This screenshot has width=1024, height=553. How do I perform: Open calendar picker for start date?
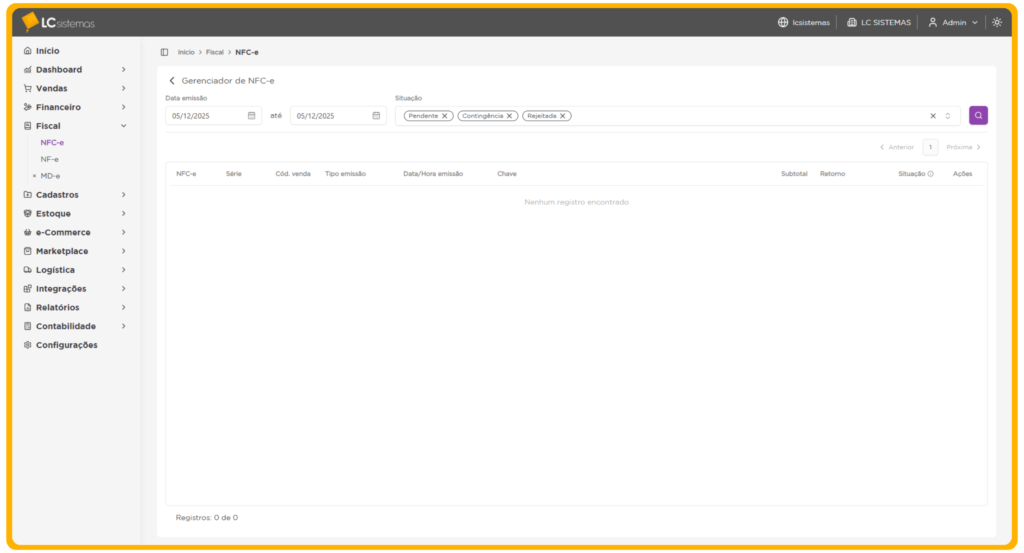(x=251, y=116)
